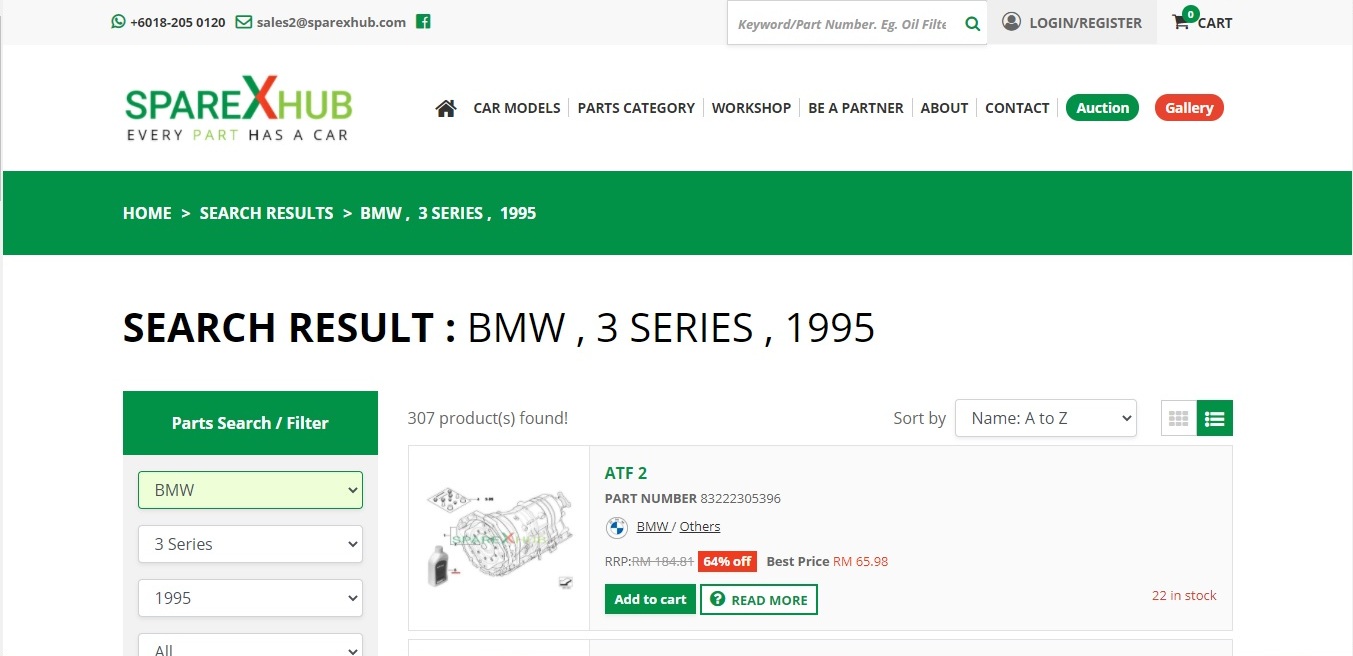Viewport: 1353px width, 656px height.
Task: Click the keyword search input field
Action: 842,24
